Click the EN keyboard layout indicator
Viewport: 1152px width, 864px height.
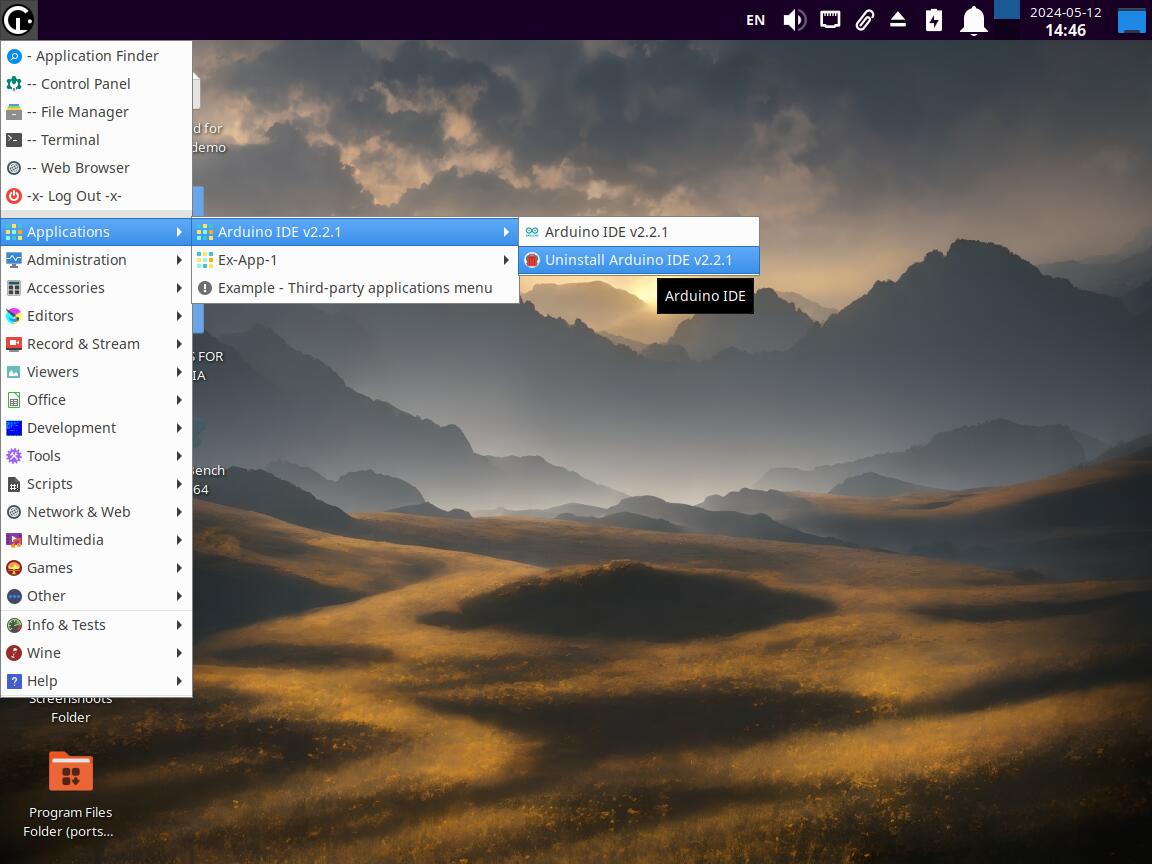pos(755,21)
